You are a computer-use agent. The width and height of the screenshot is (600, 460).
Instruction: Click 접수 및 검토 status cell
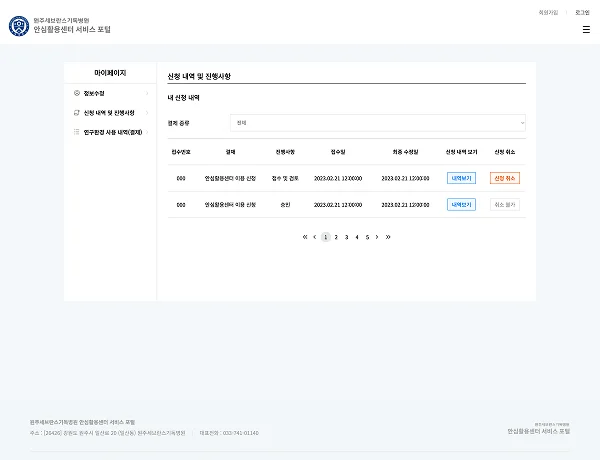tap(285, 178)
